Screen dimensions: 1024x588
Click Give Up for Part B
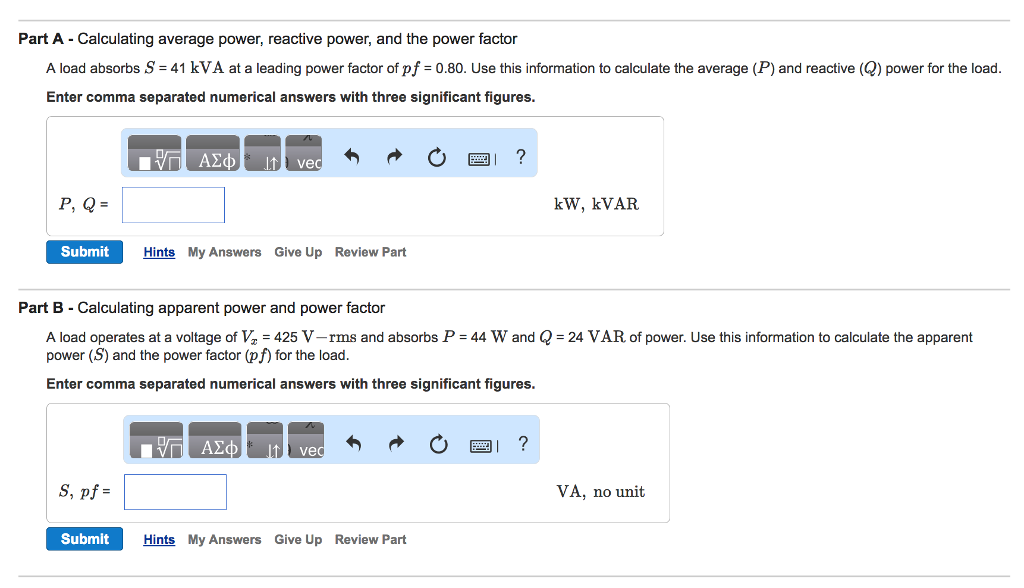click(x=297, y=538)
